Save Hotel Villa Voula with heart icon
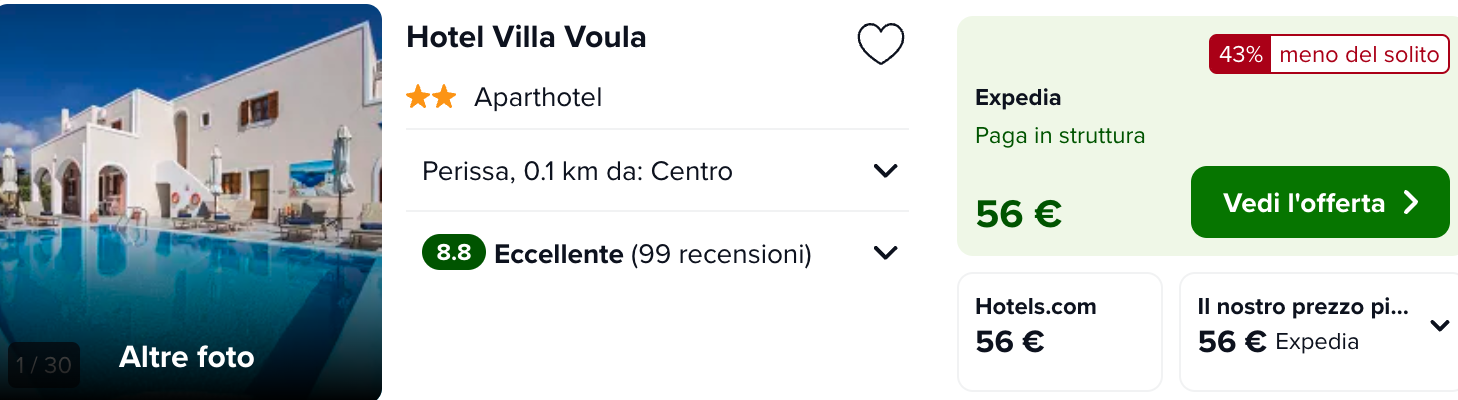 (x=881, y=44)
